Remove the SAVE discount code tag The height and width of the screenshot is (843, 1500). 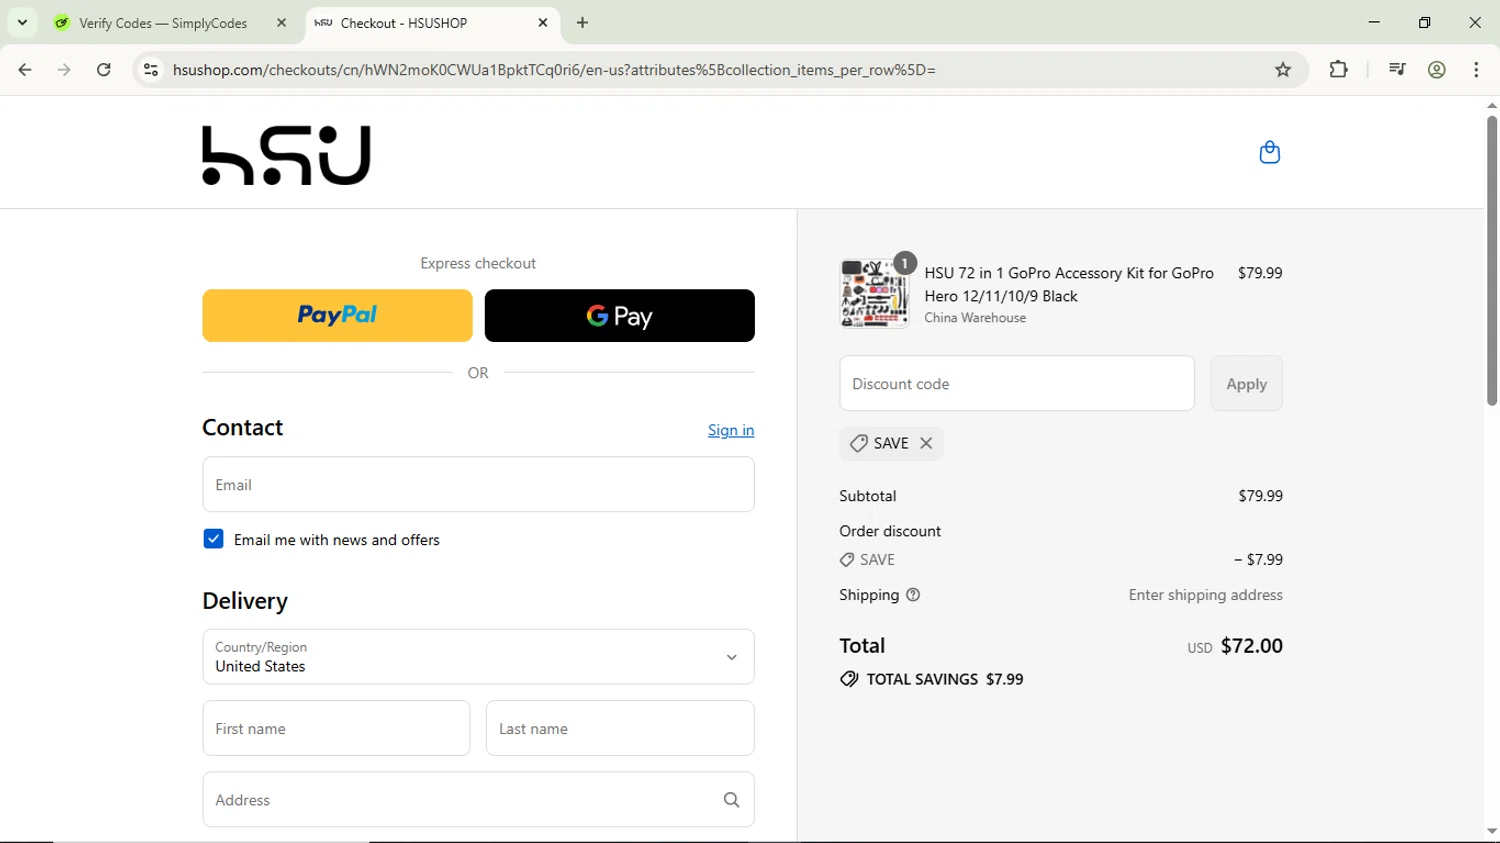tap(926, 443)
